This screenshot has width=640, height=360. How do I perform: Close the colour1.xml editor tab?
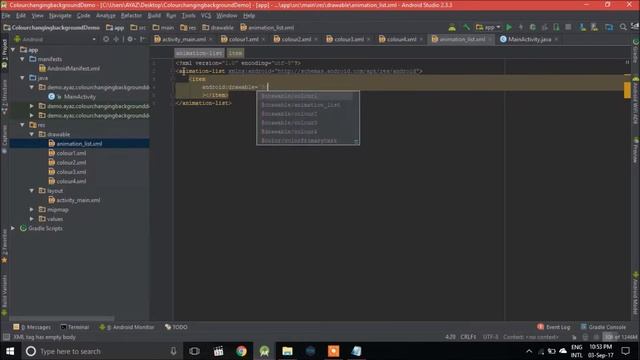pyautogui.click(x=263, y=40)
